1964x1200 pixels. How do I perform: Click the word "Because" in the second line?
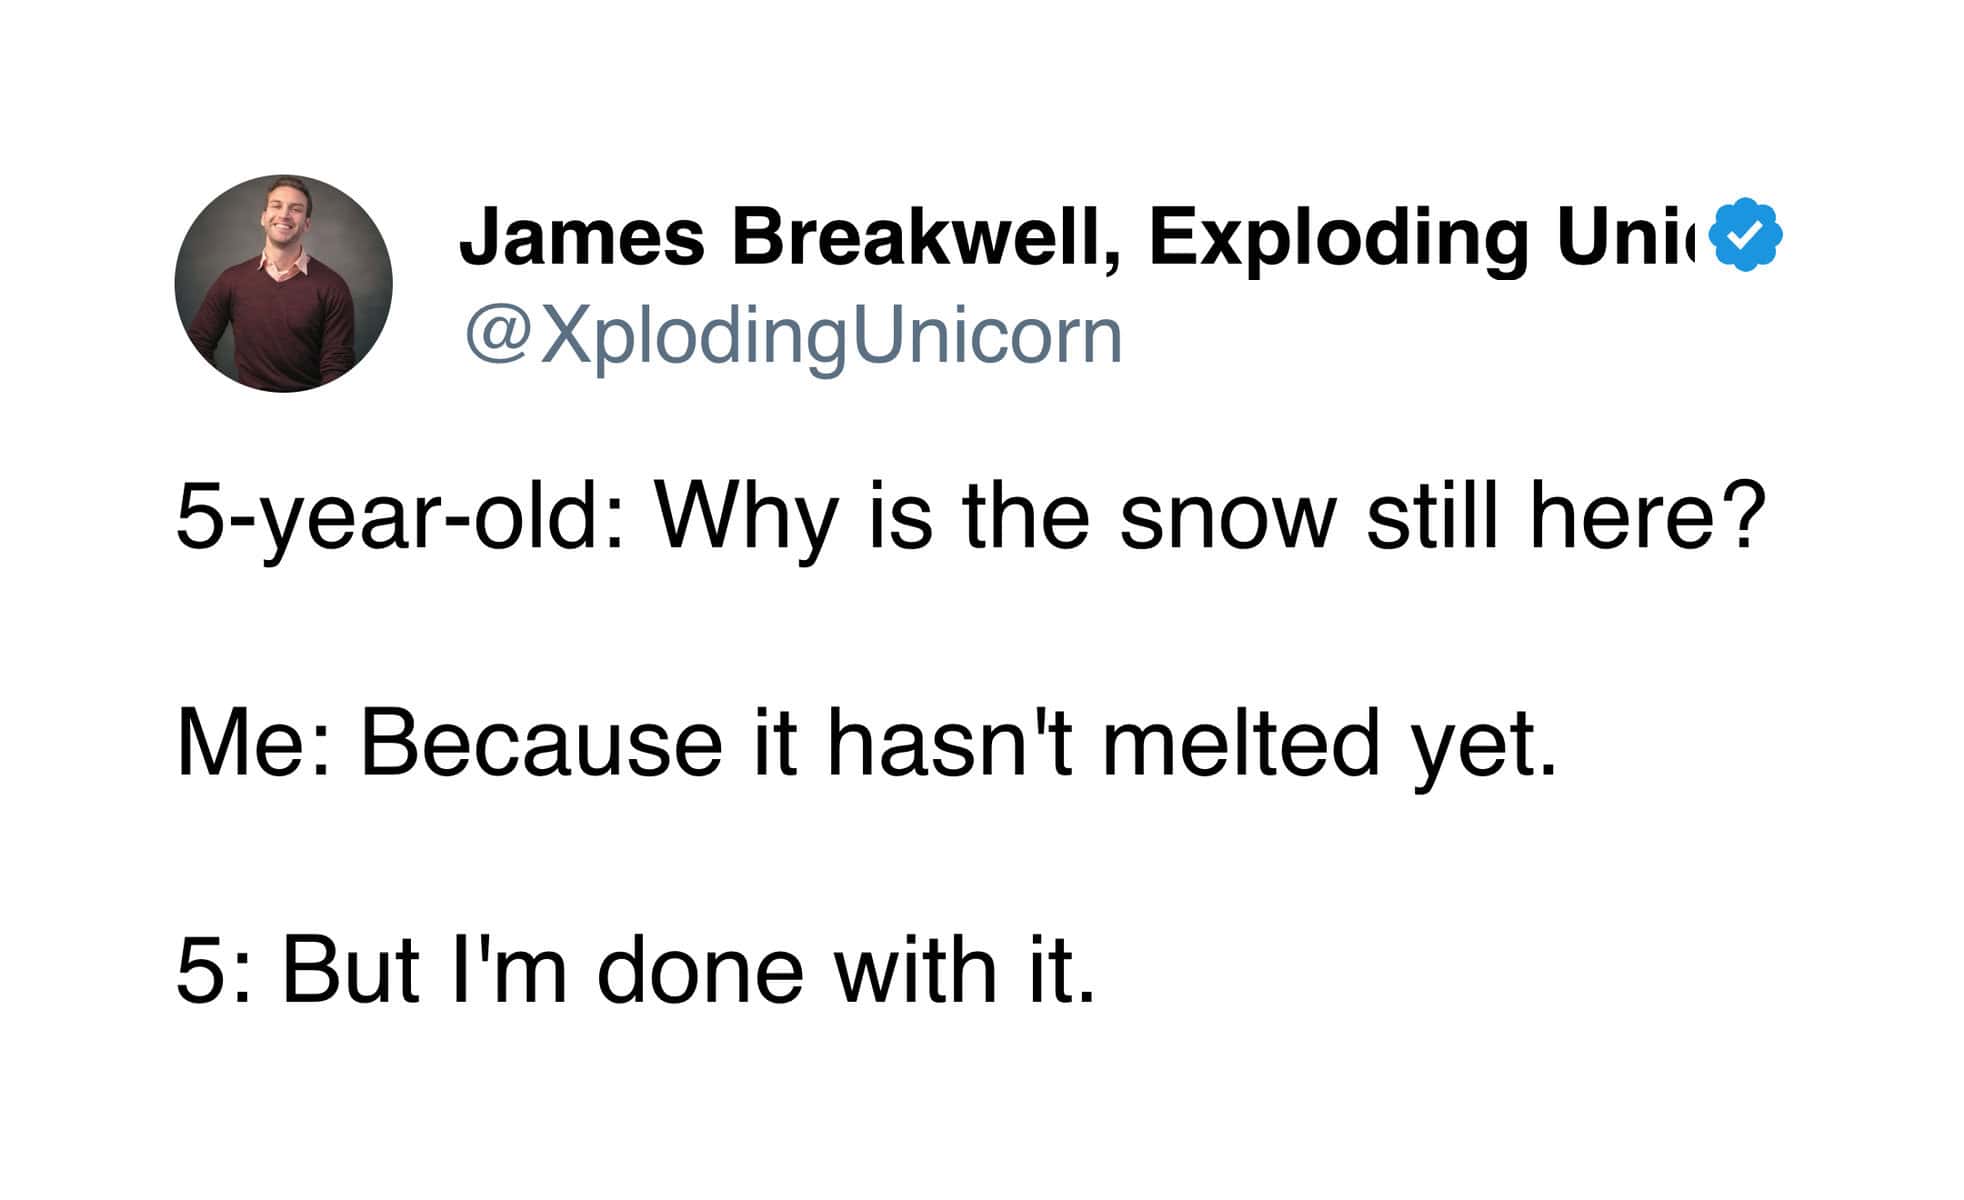point(540,743)
